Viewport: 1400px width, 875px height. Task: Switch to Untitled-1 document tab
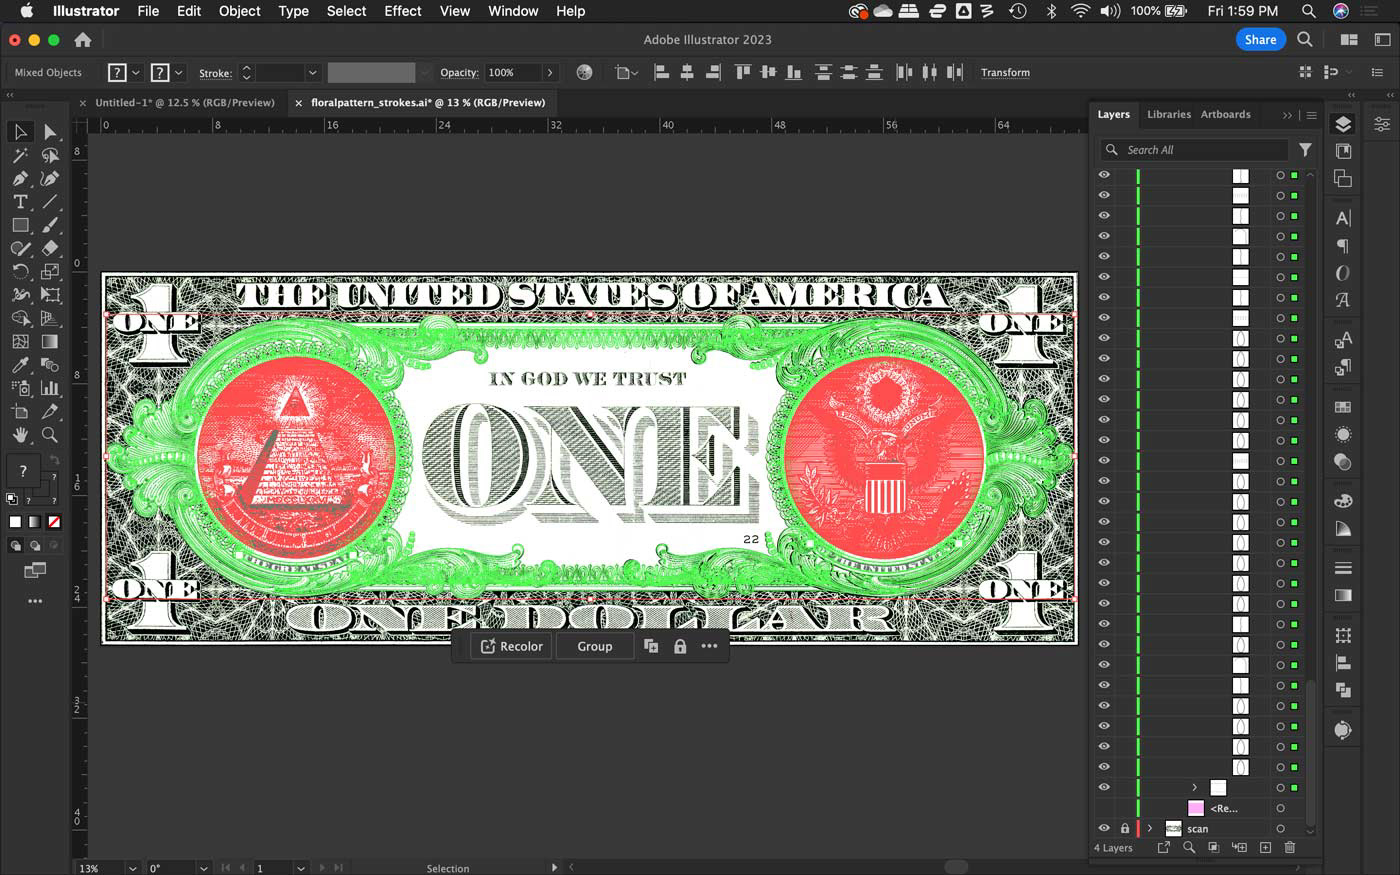(x=185, y=102)
